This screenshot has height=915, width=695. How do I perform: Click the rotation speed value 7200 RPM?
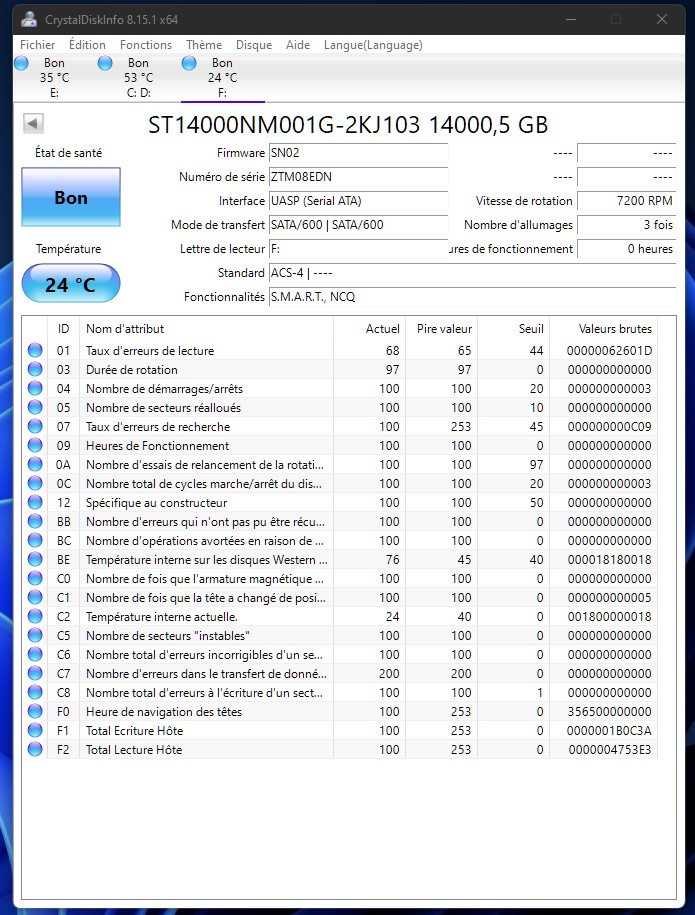click(626, 201)
